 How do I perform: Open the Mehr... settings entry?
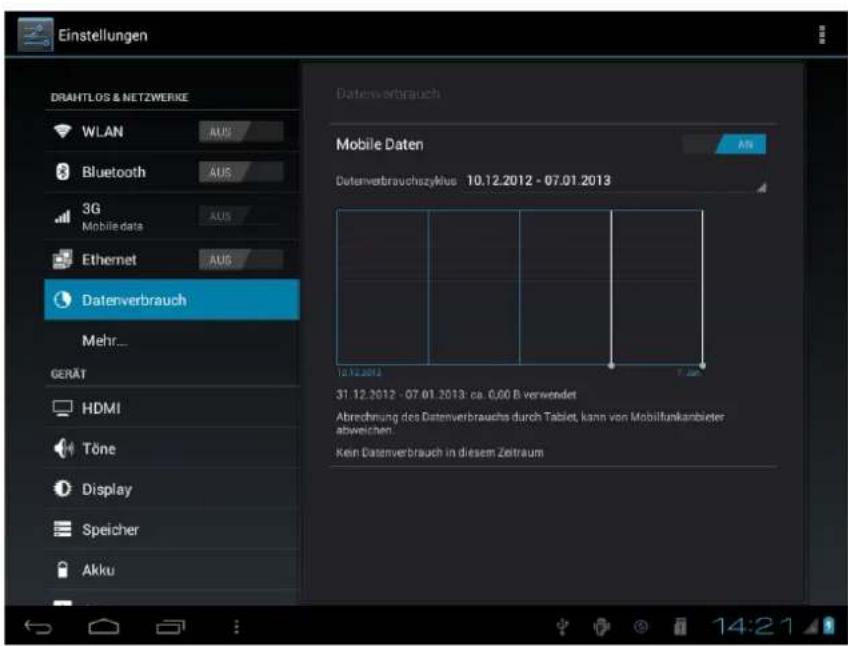(172, 341)
